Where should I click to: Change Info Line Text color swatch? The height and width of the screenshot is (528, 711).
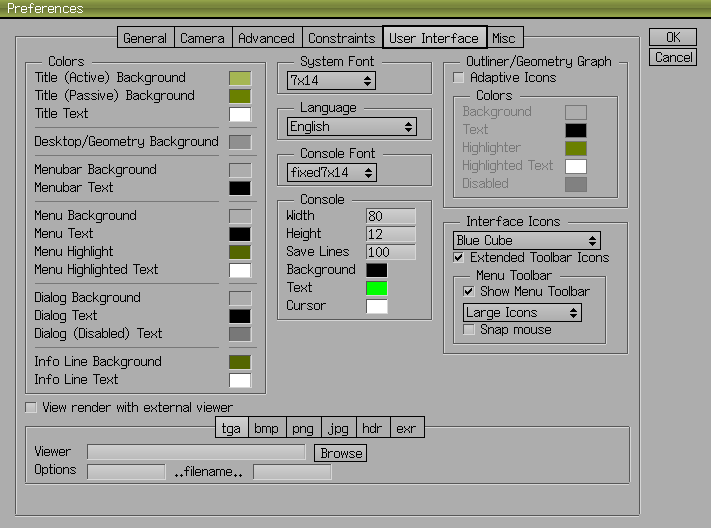(x=240, y=380)
